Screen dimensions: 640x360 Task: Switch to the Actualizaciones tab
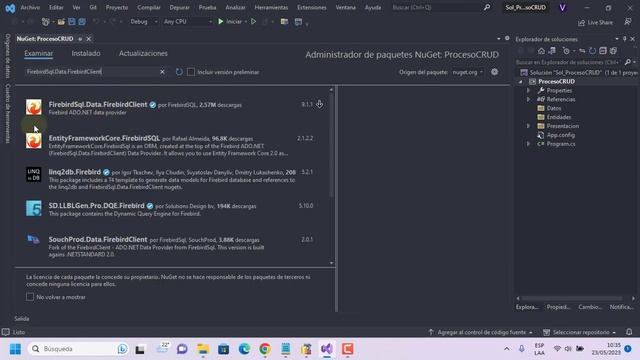(x=143, y=53)
